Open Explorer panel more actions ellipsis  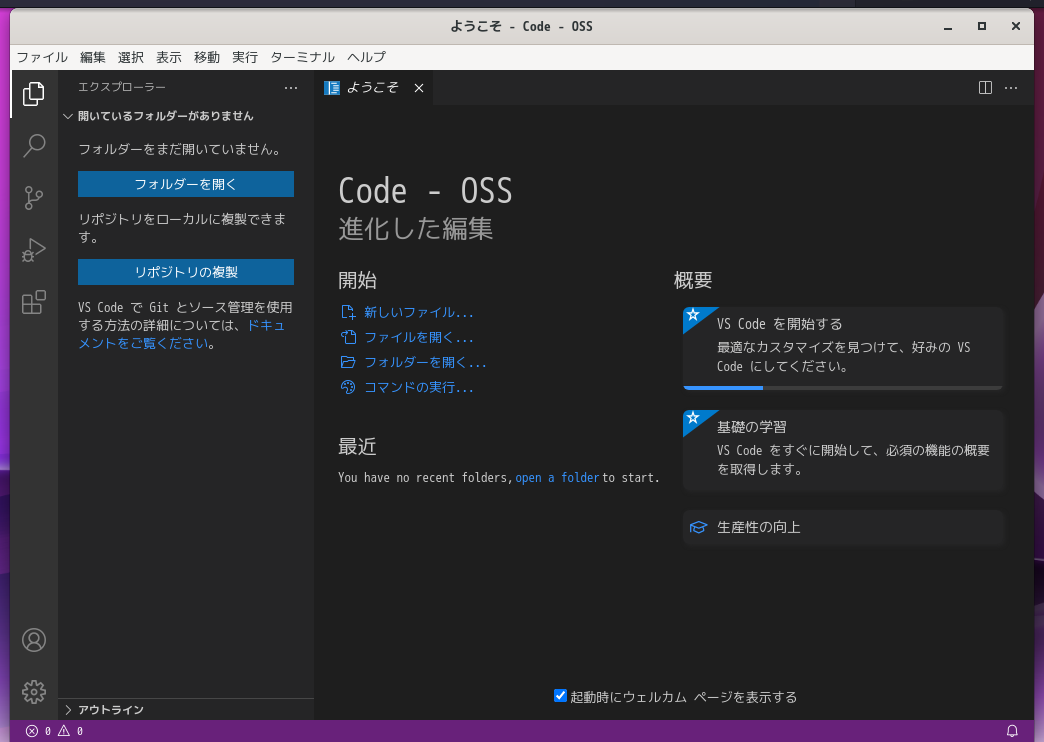(291, 87)
